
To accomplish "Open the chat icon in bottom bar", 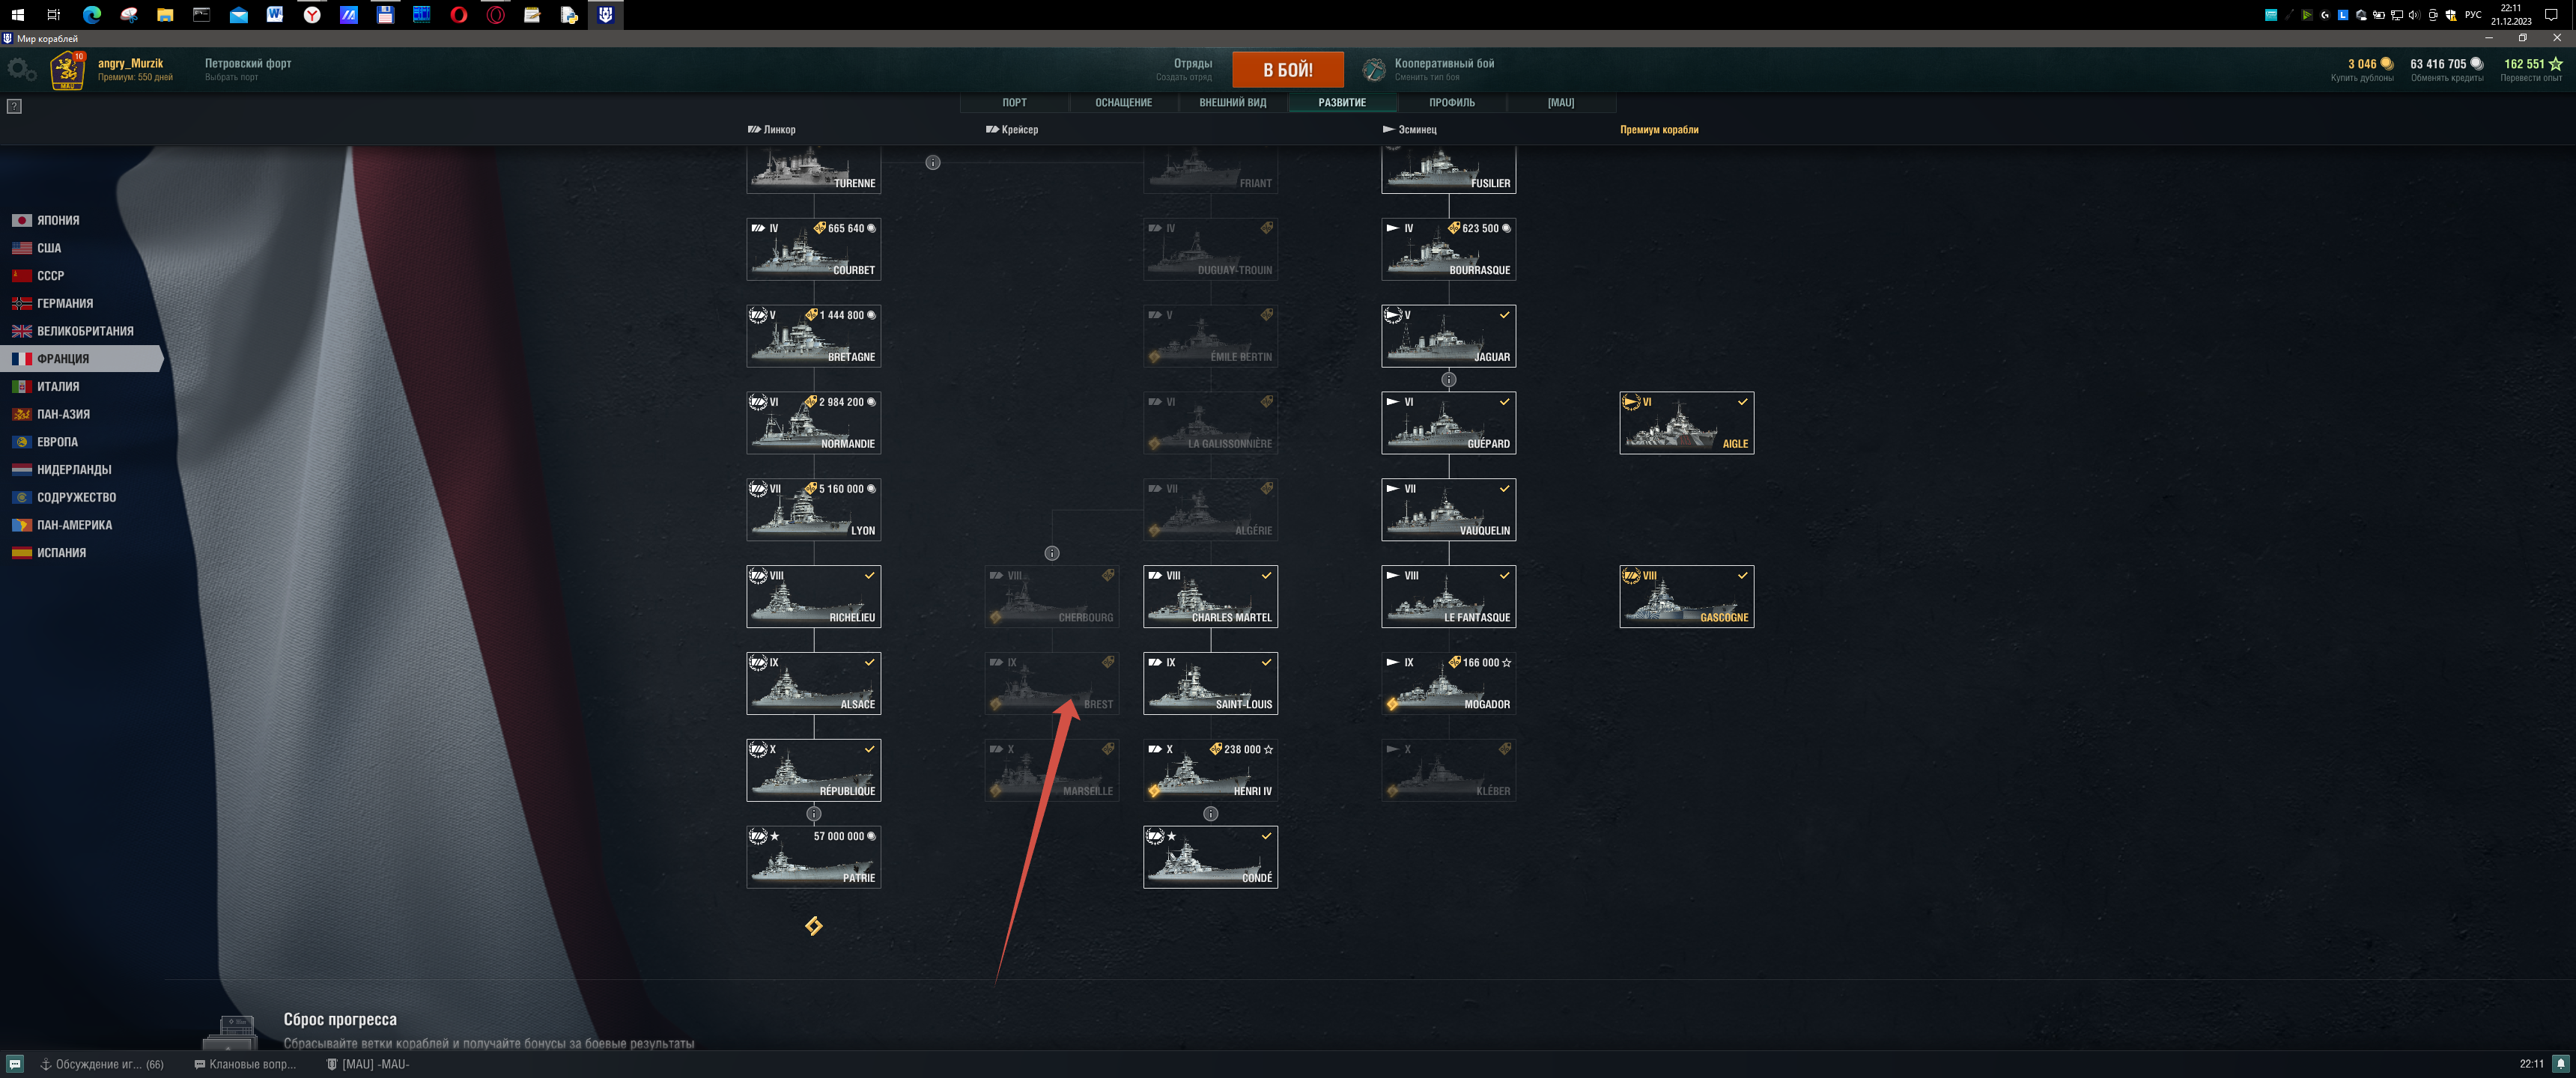I will 14,1064.
